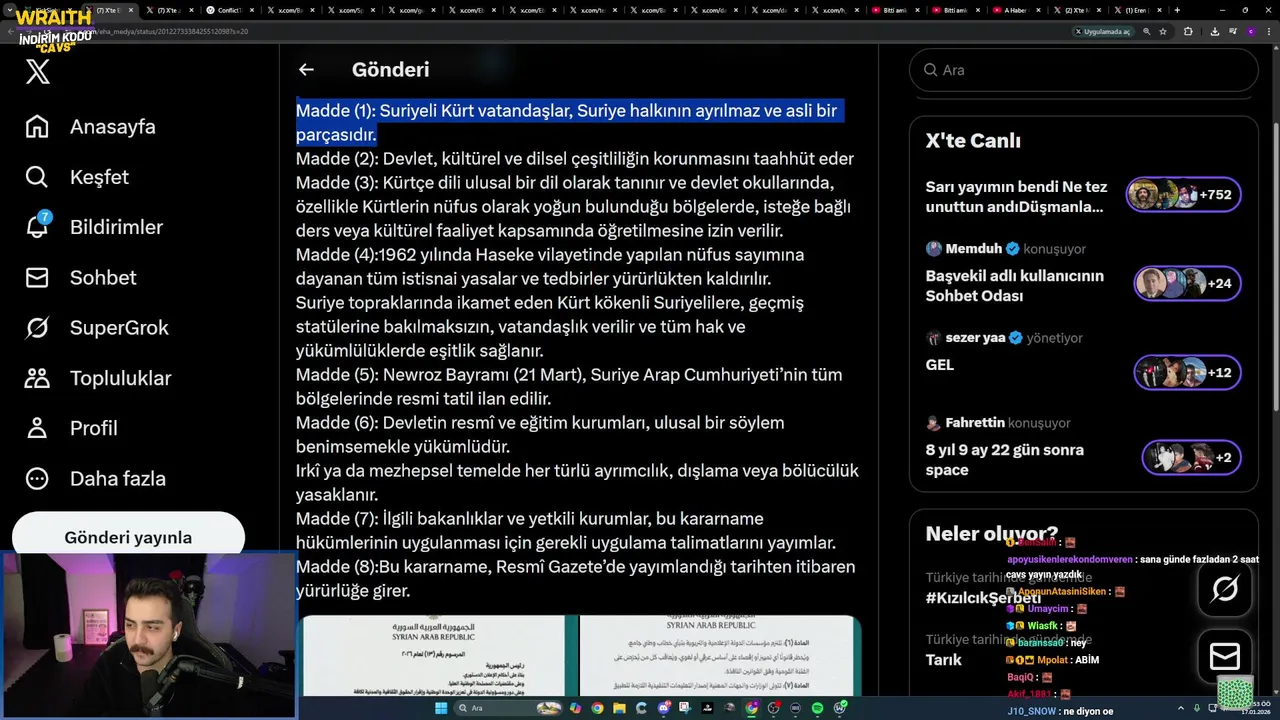
Task: Click the taskbar Ara search box
Action: [510, 708]
